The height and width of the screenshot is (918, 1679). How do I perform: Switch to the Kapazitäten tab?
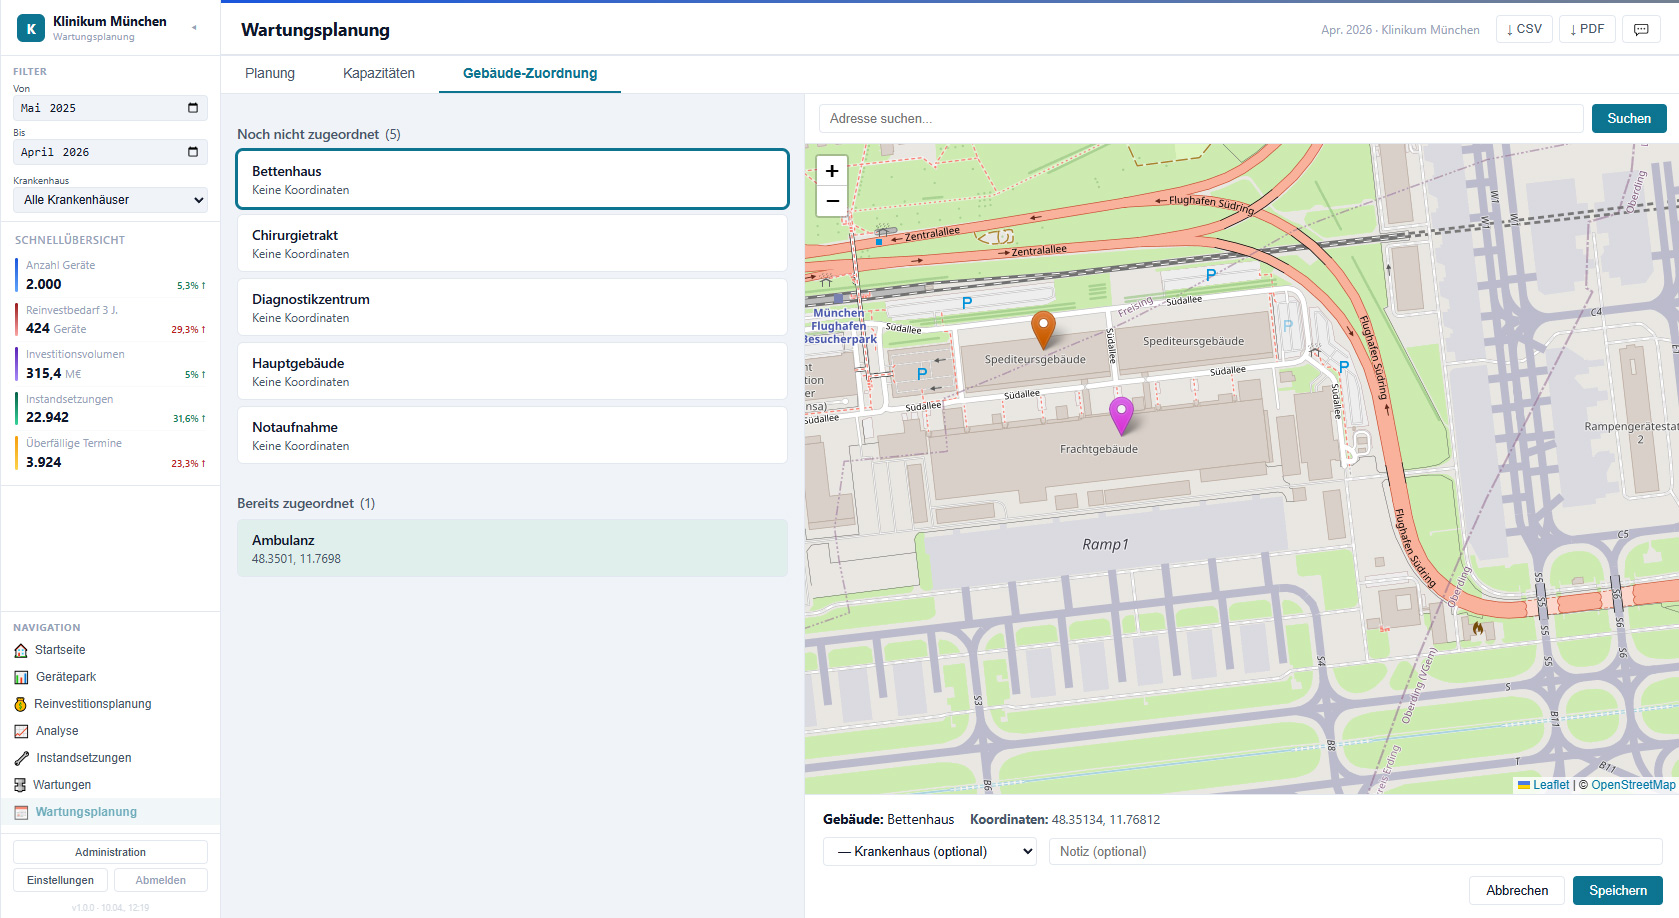tap(378, 73)
